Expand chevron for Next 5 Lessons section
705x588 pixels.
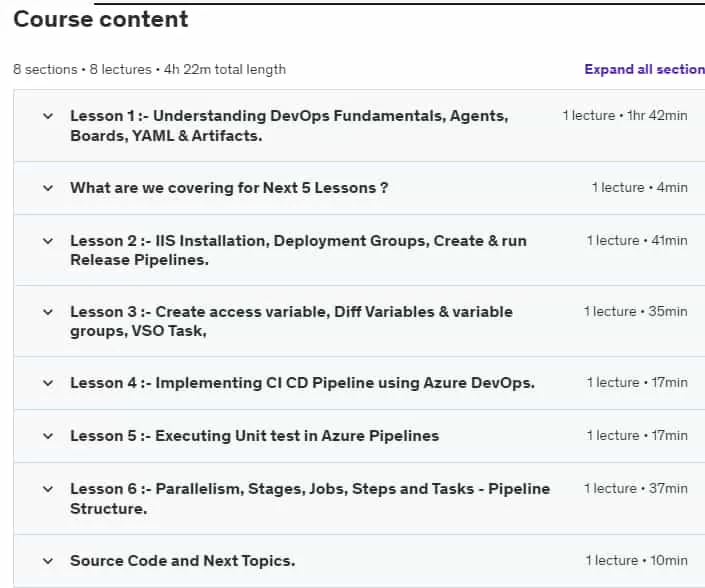48,188
